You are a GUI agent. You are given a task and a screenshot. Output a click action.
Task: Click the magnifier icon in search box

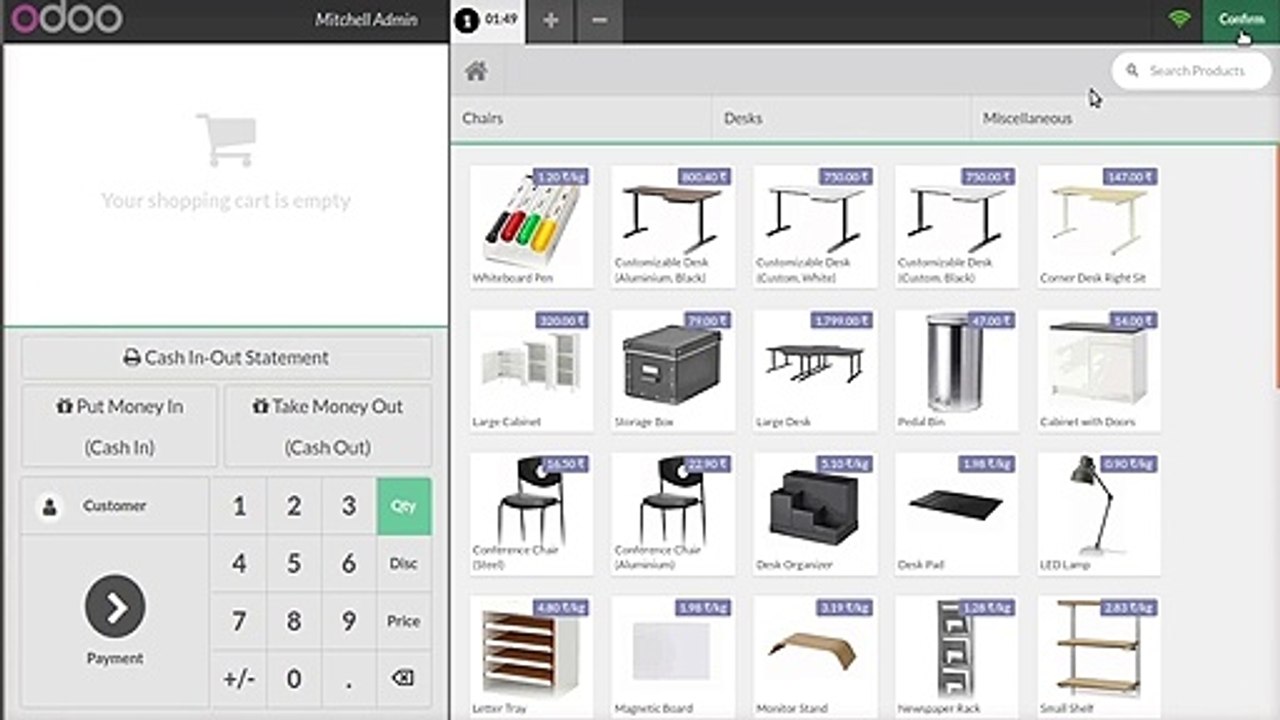(x=1132, y=71)
